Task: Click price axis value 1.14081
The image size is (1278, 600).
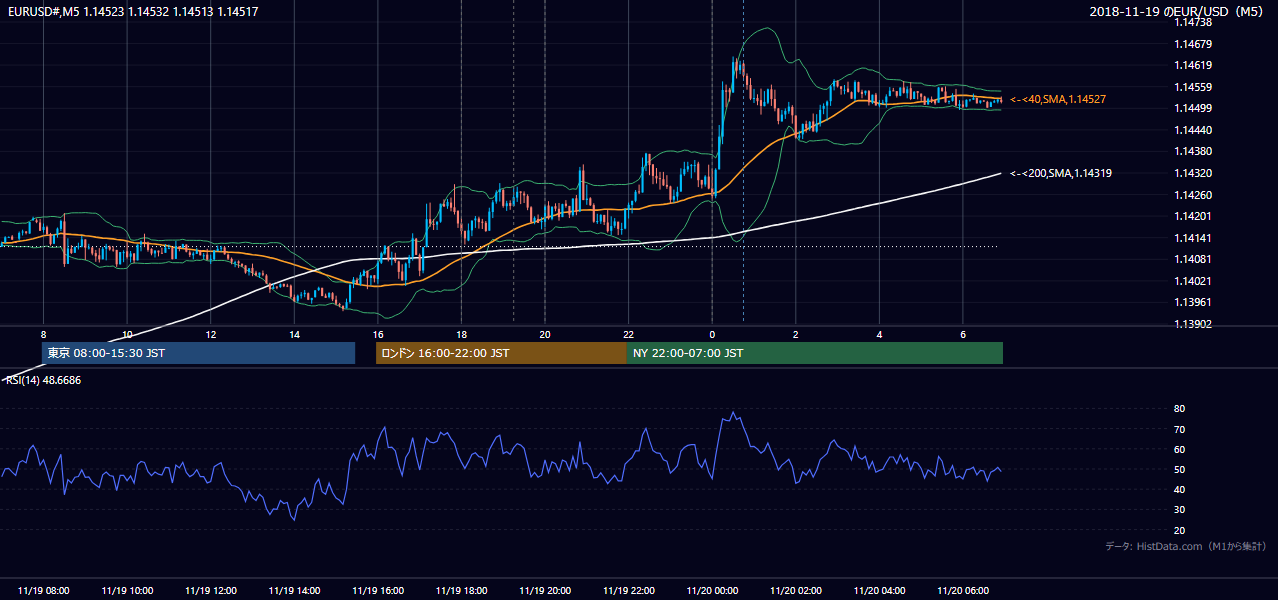Action: [1193, 259]
